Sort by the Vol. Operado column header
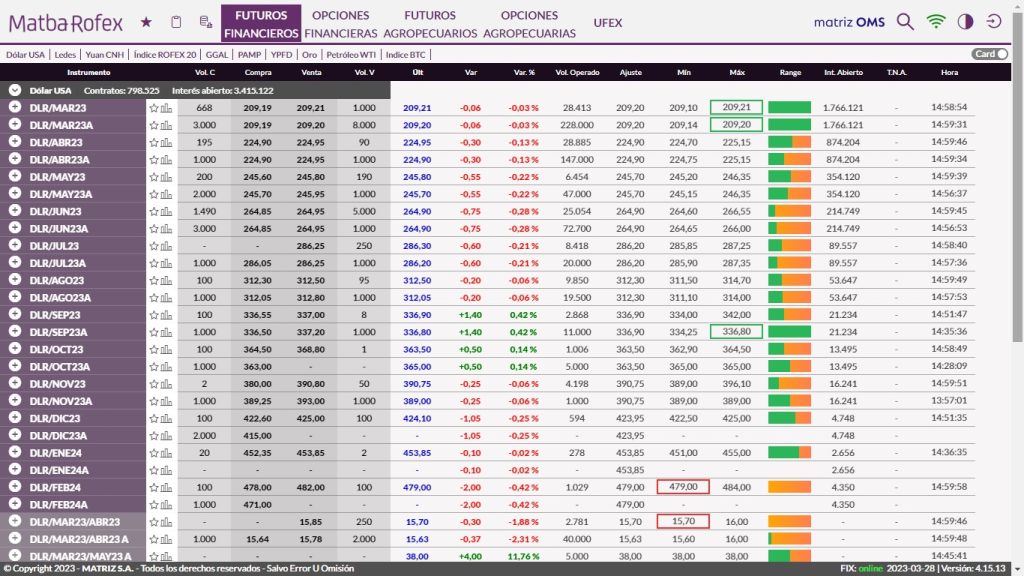The width and height of the screenshot is (1024, 576). 577,73
